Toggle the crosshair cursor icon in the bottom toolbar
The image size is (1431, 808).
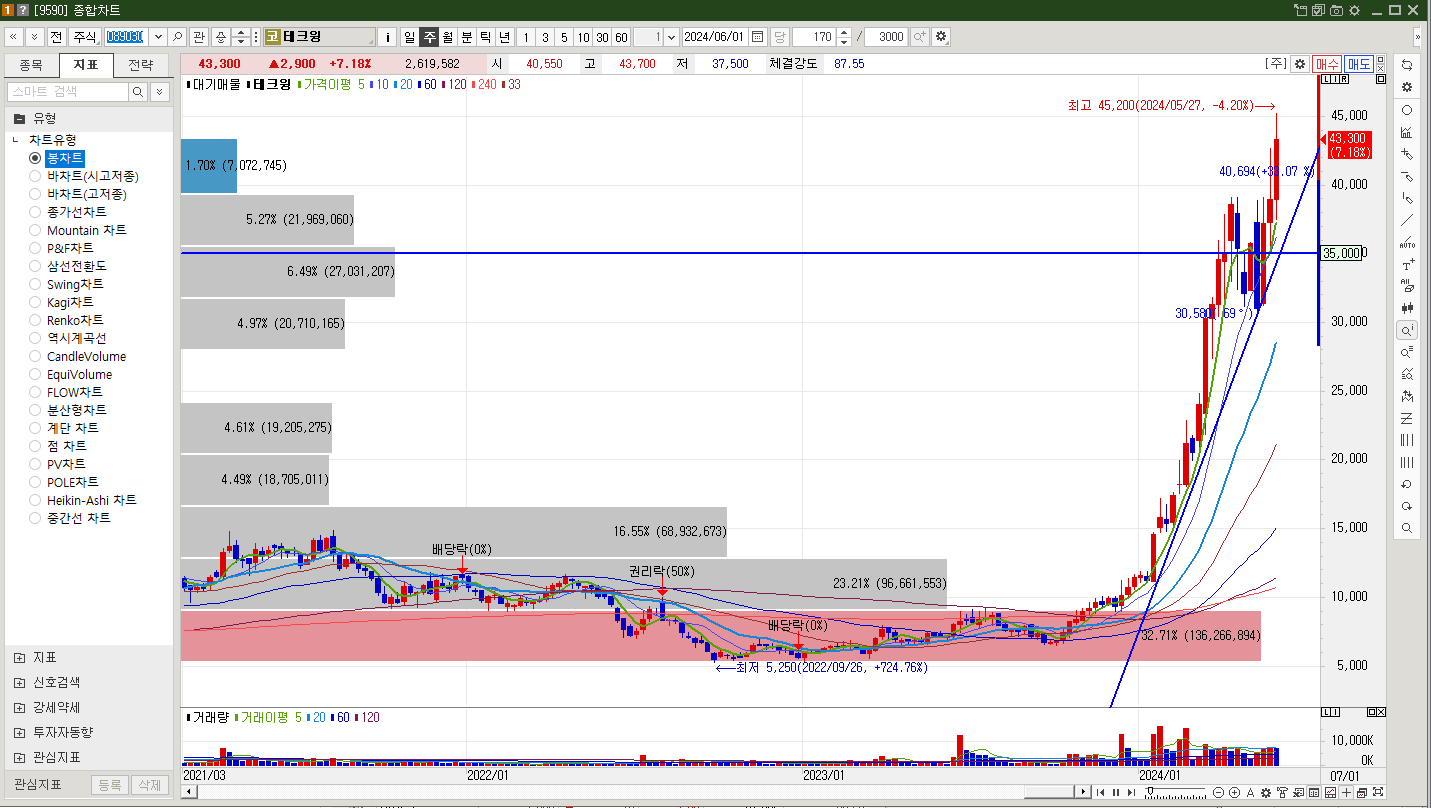point(1346,792)
